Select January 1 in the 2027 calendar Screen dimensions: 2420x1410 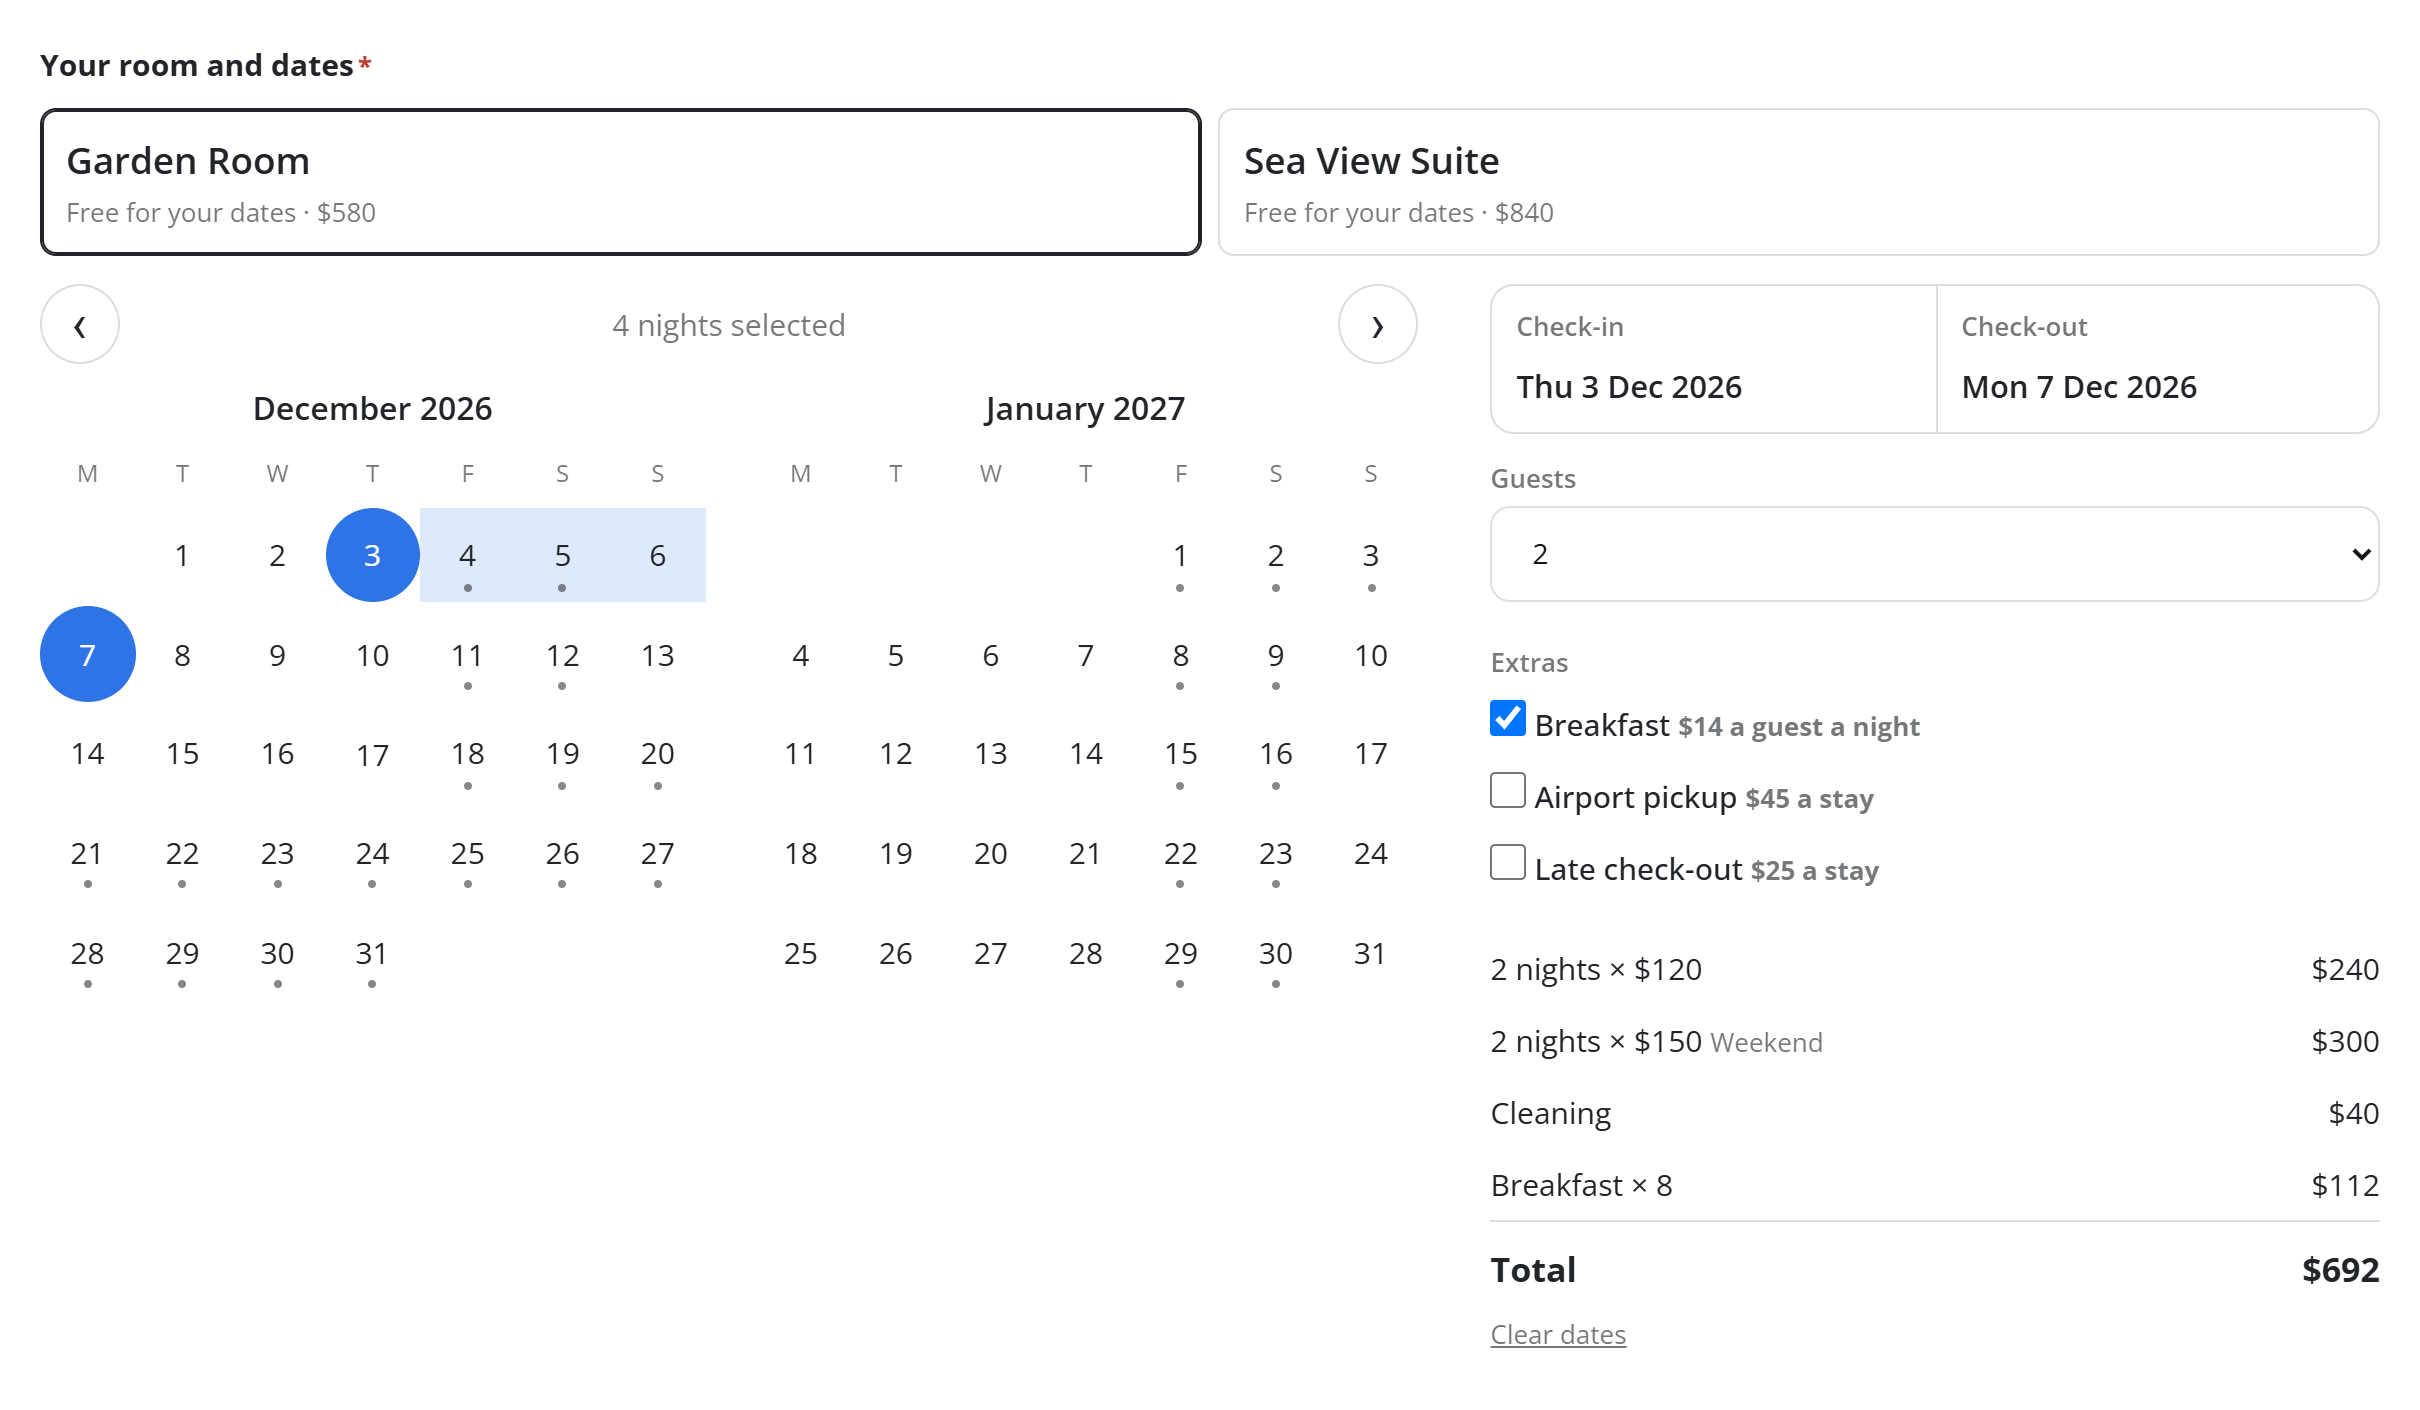click(x=1181, y=555)
